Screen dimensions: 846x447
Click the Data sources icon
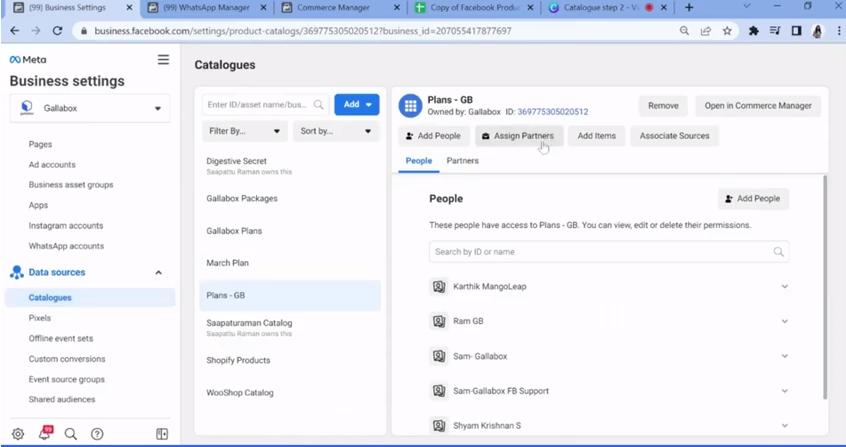(x=17, y=273)
